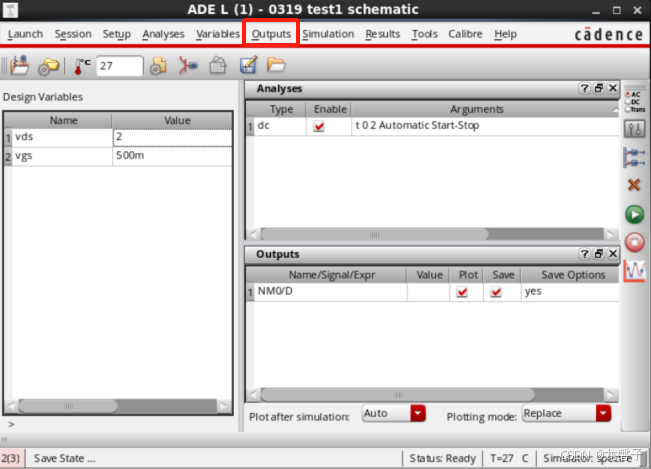Image resolution: width=651 pixels, height=469 pixels.
Task: Click the thermometer temperature icon
Action: pos(82,66)
